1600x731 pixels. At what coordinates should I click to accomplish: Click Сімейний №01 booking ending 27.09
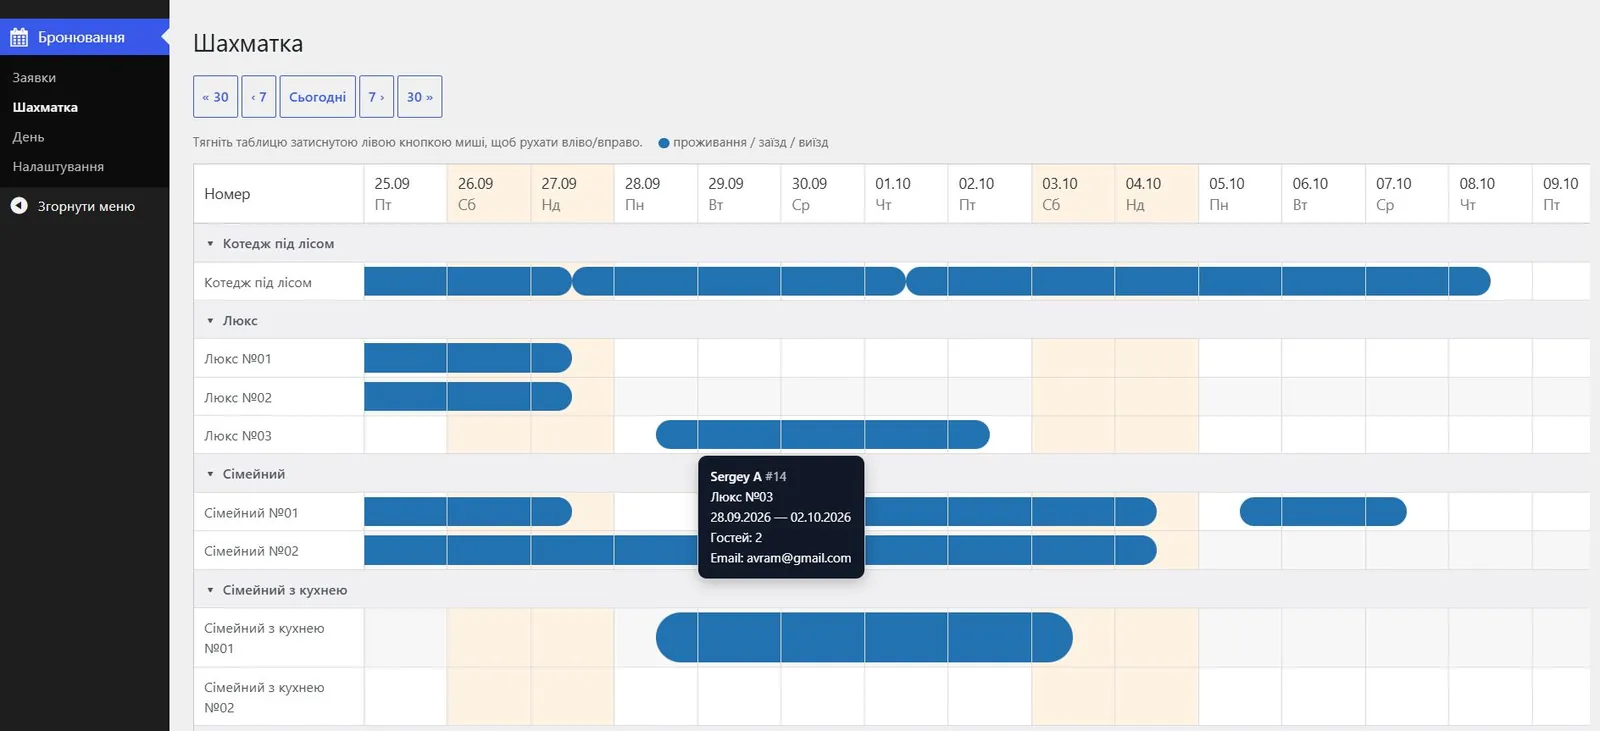(x=468, y=512)
